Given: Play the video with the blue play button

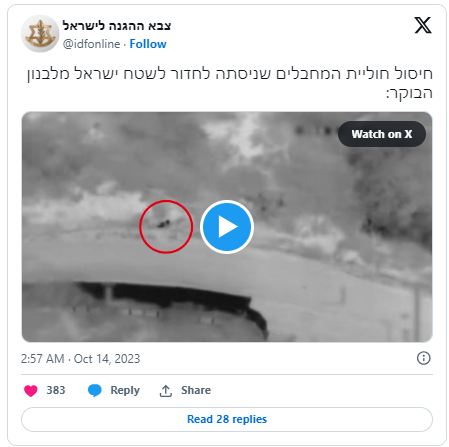Looking at the screenshot, I should (x=227, y=227).
